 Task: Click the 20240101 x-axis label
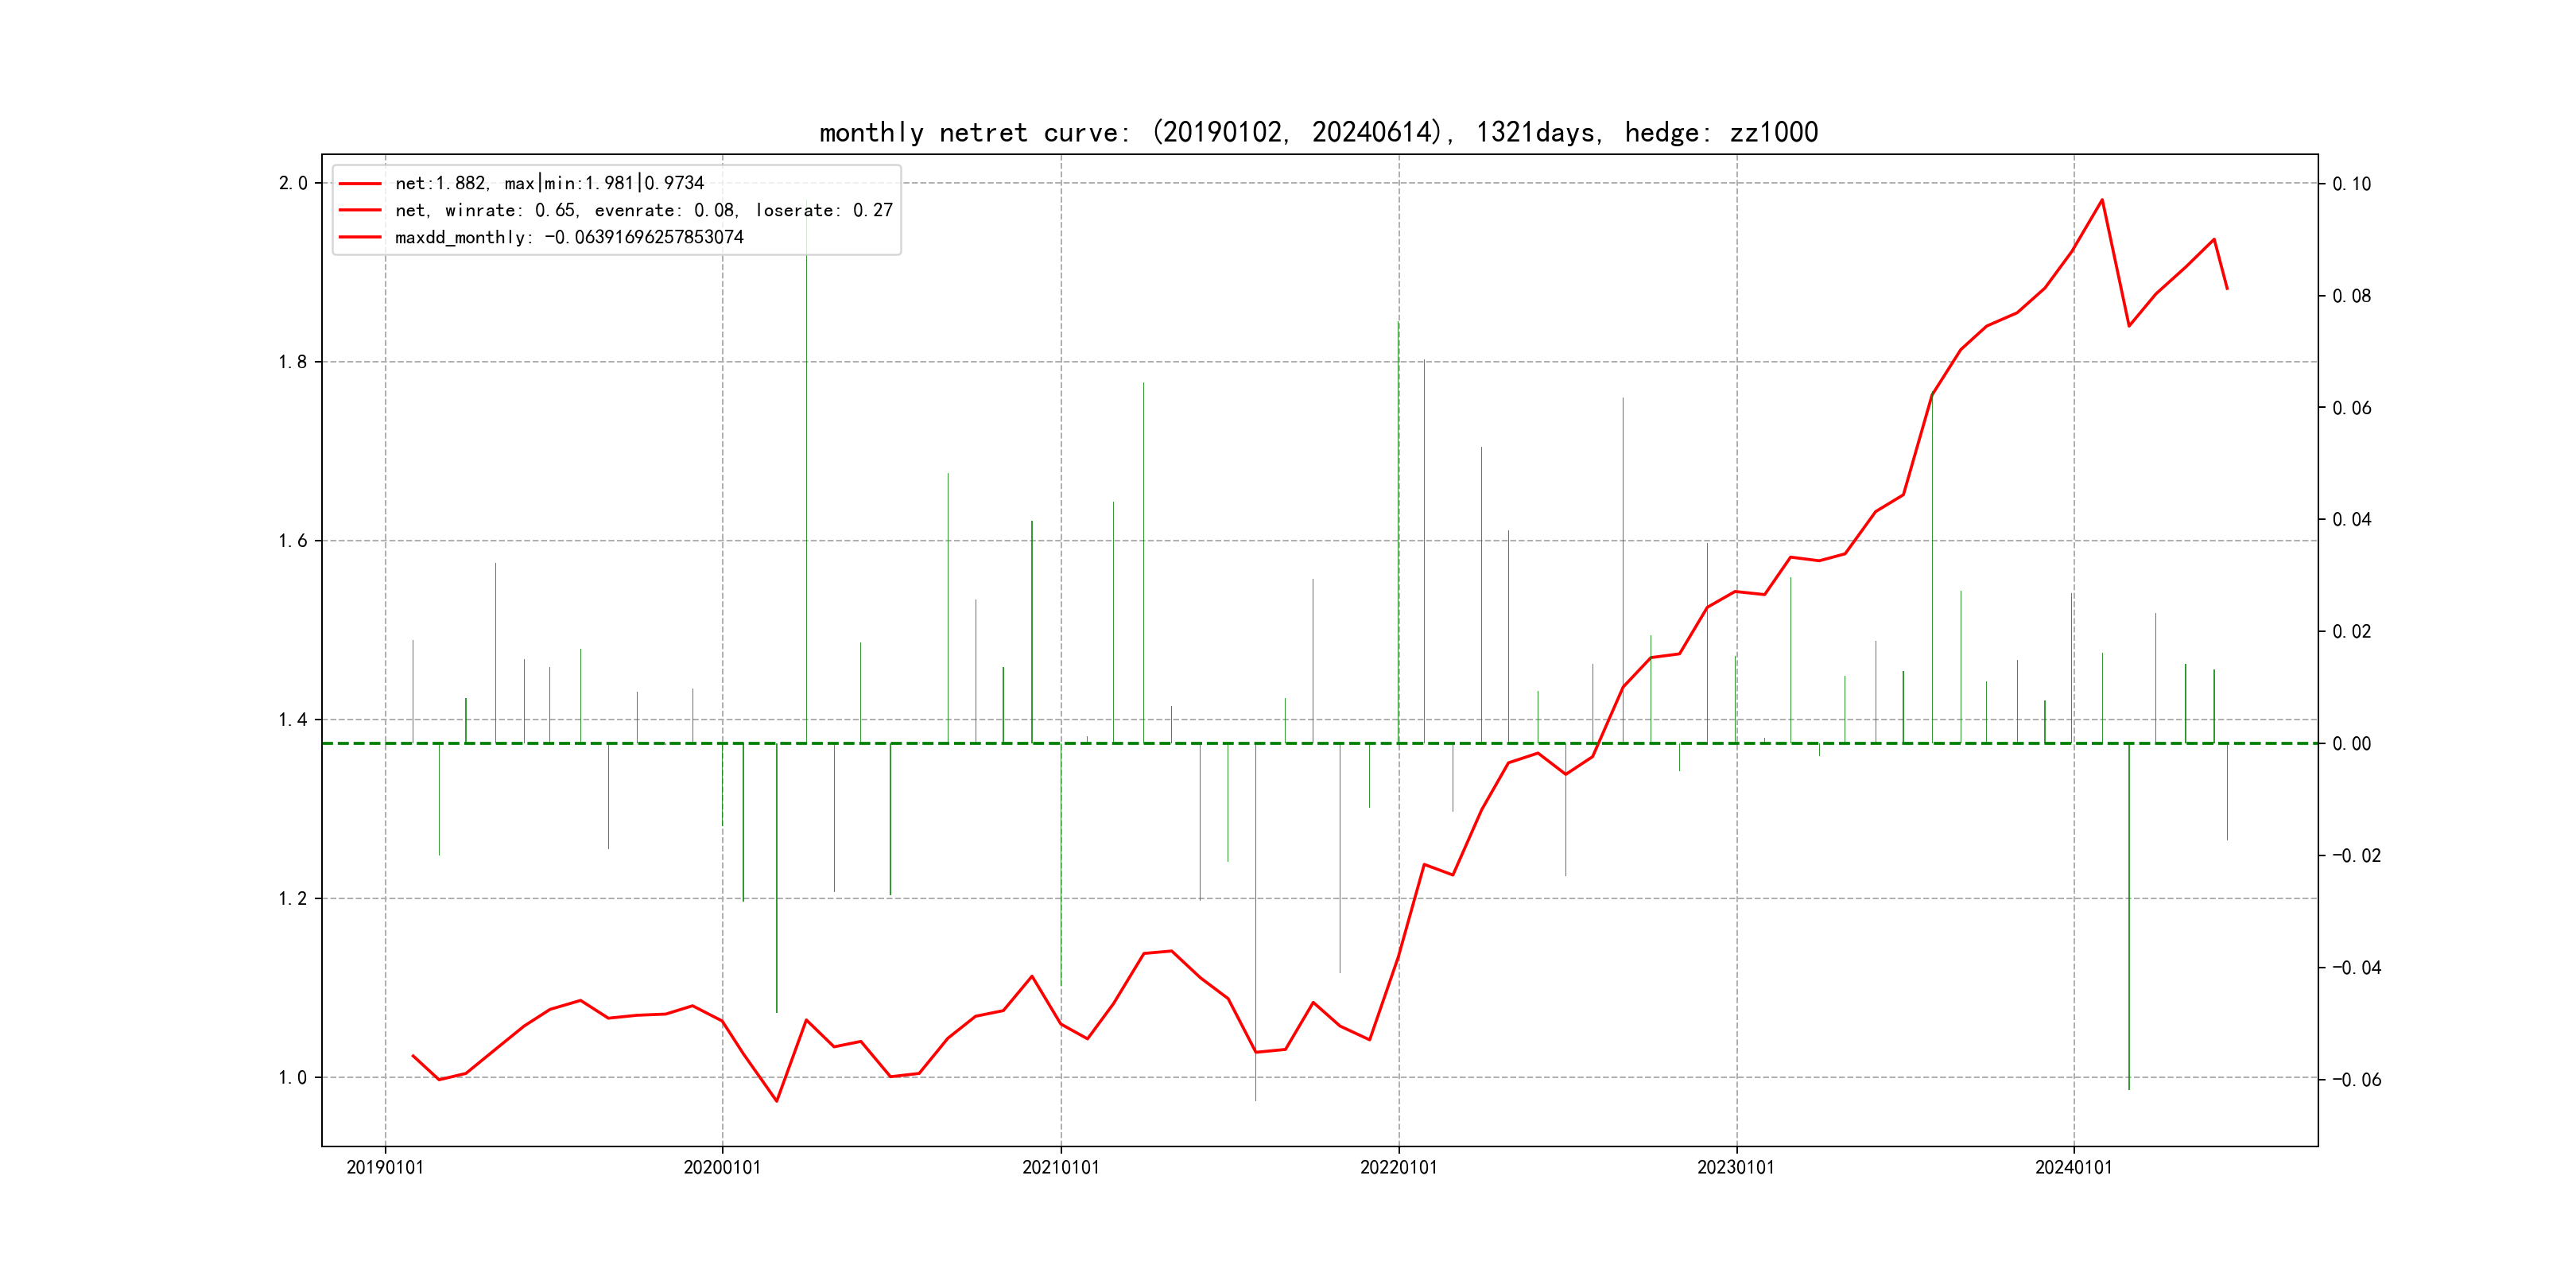2073,1167
